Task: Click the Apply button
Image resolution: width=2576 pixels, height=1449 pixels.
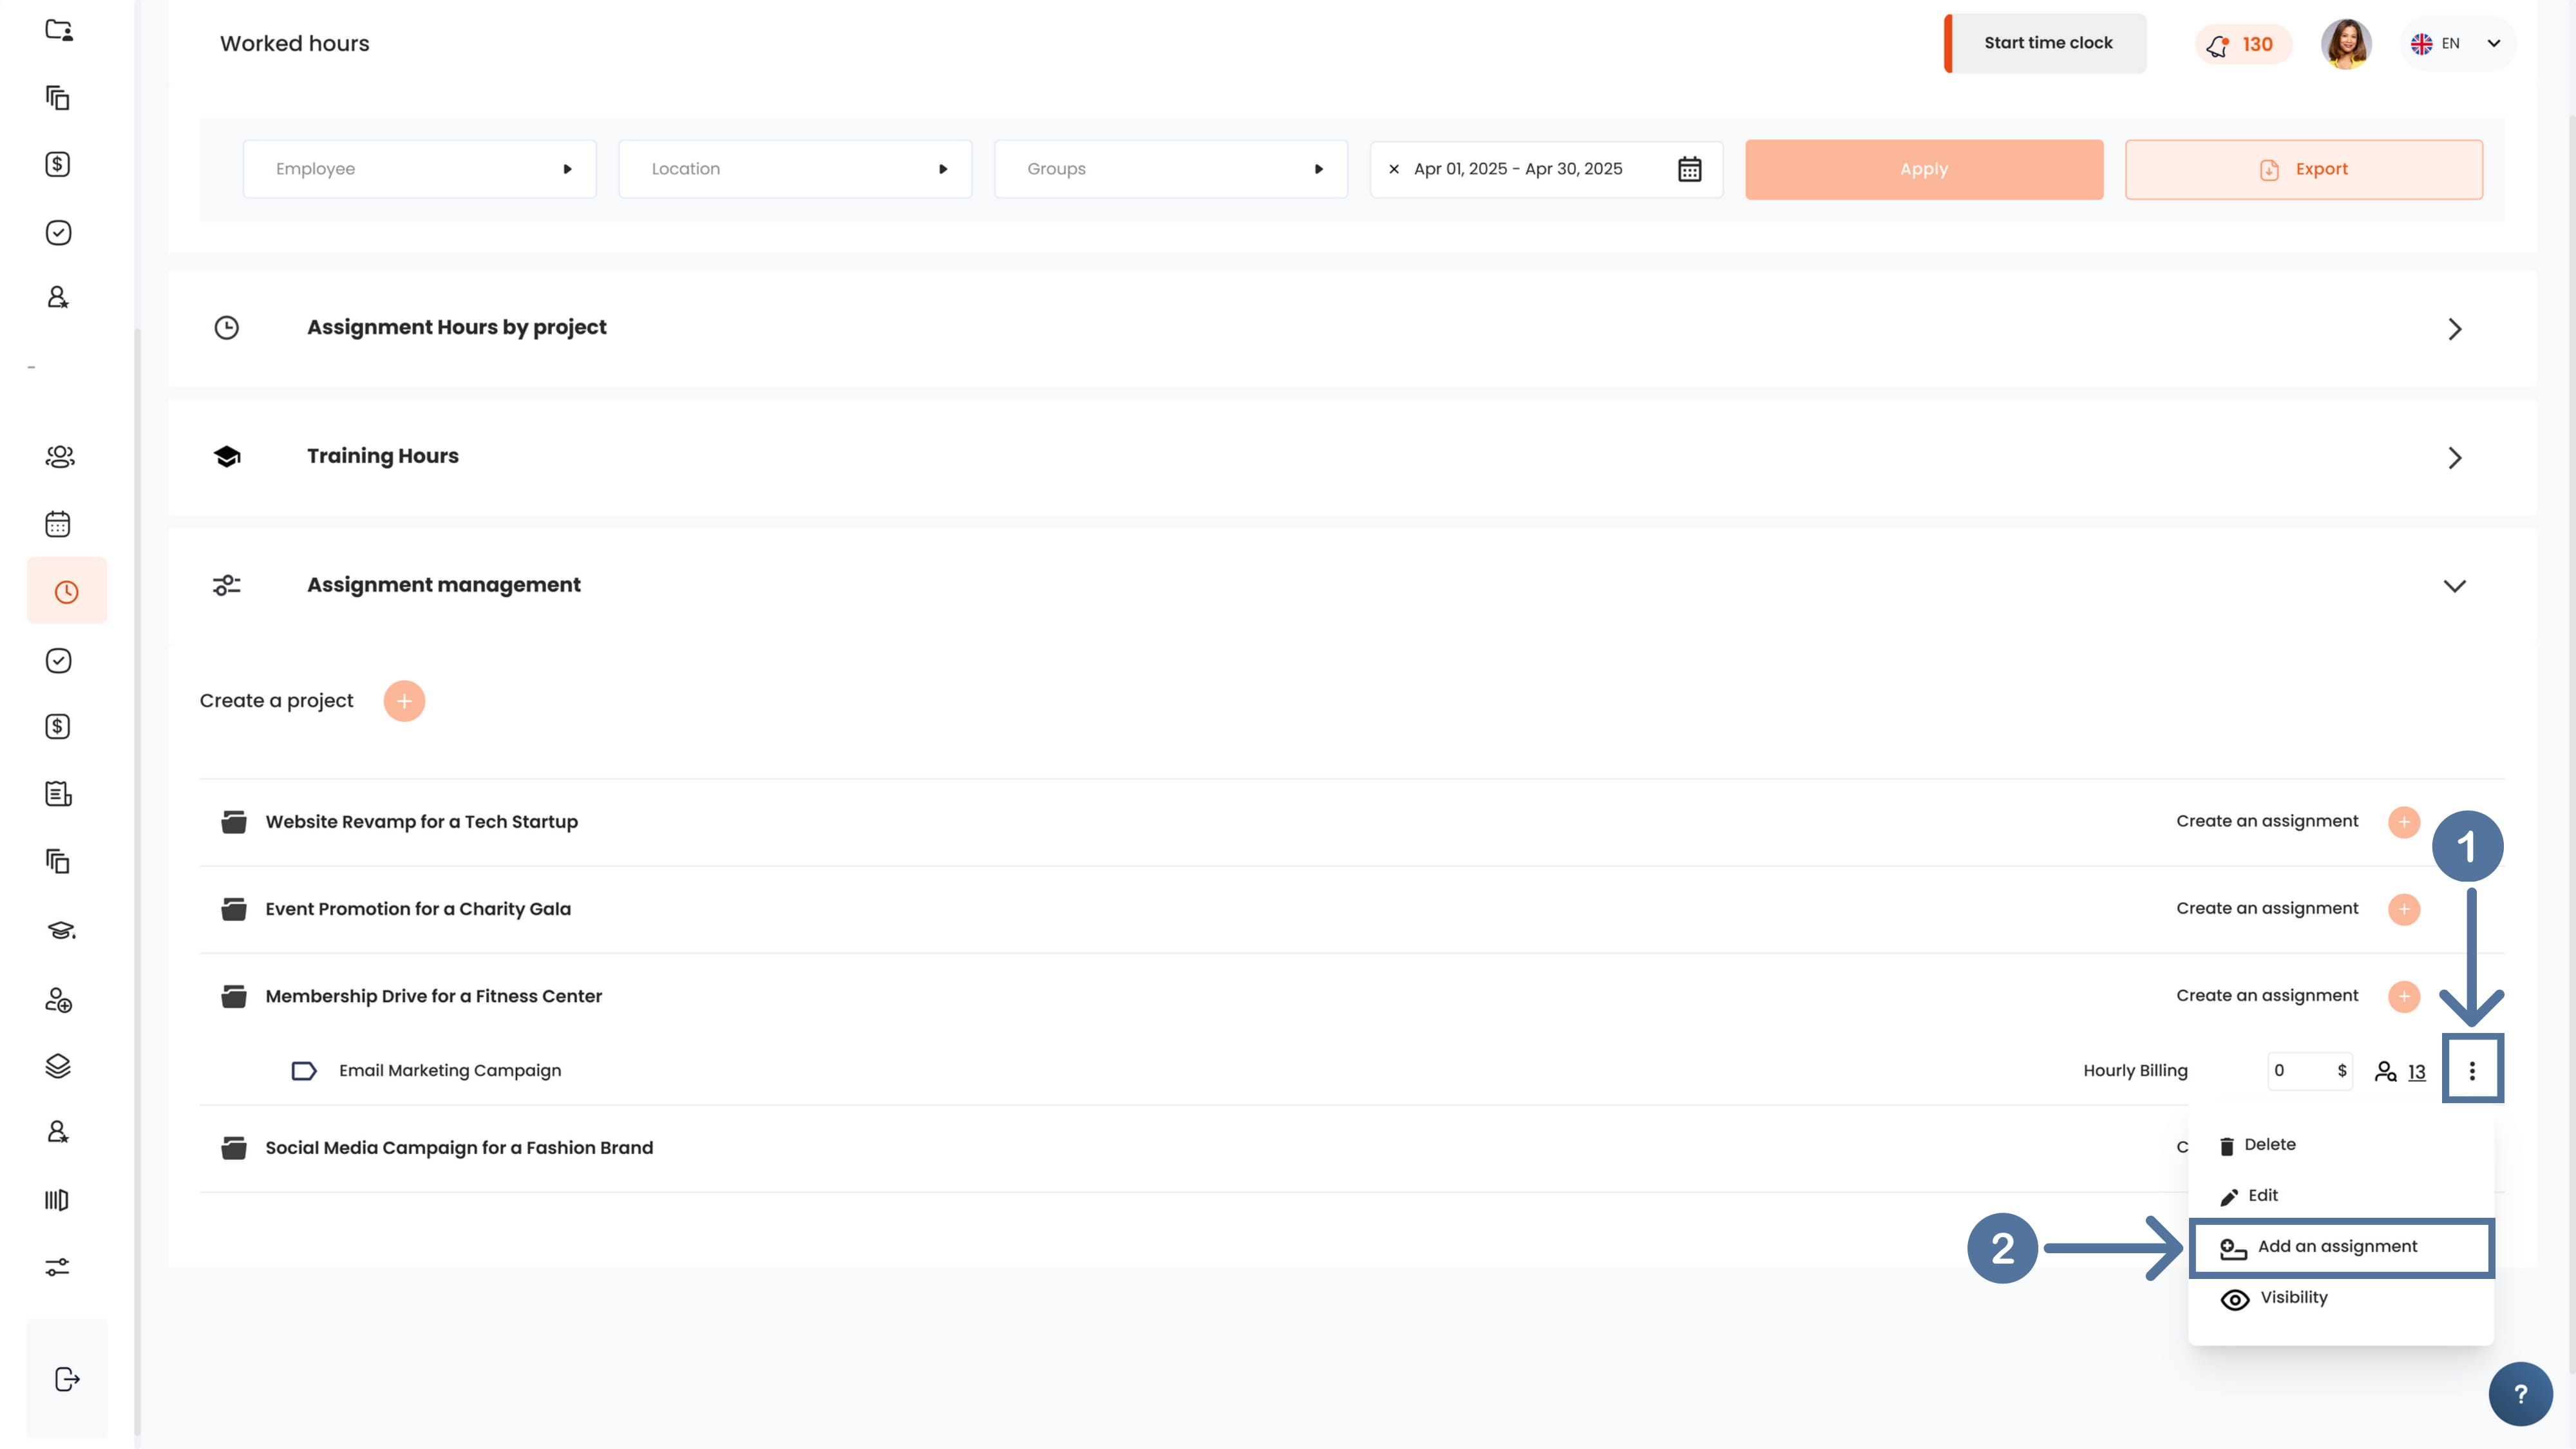Action: 1924,169
